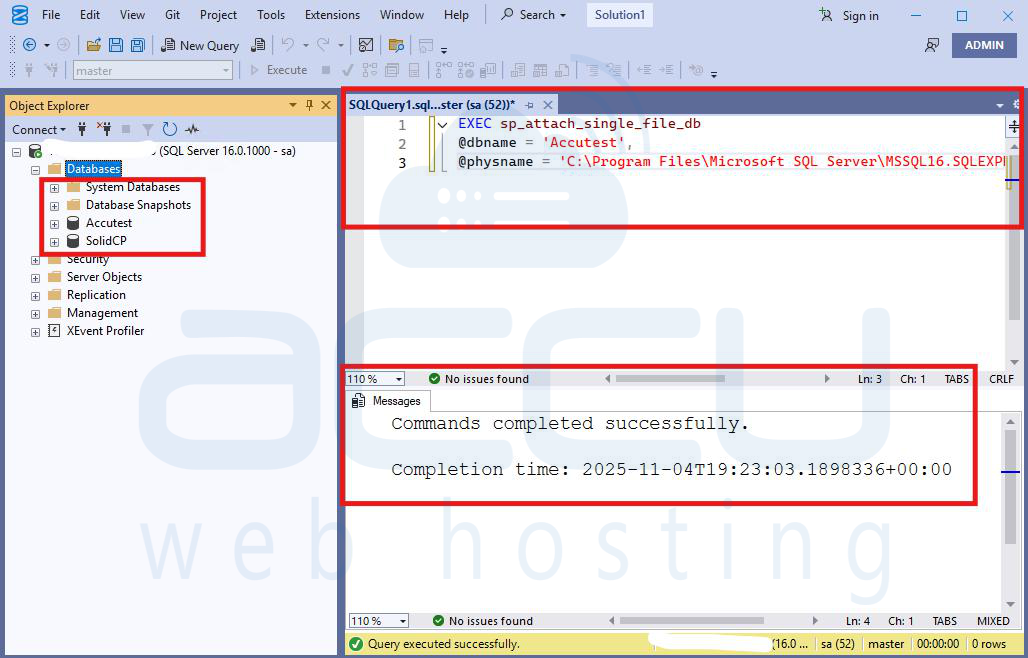Click the Open File folder icon
This screenshot has height=658, width=1028.
point(93,45)
